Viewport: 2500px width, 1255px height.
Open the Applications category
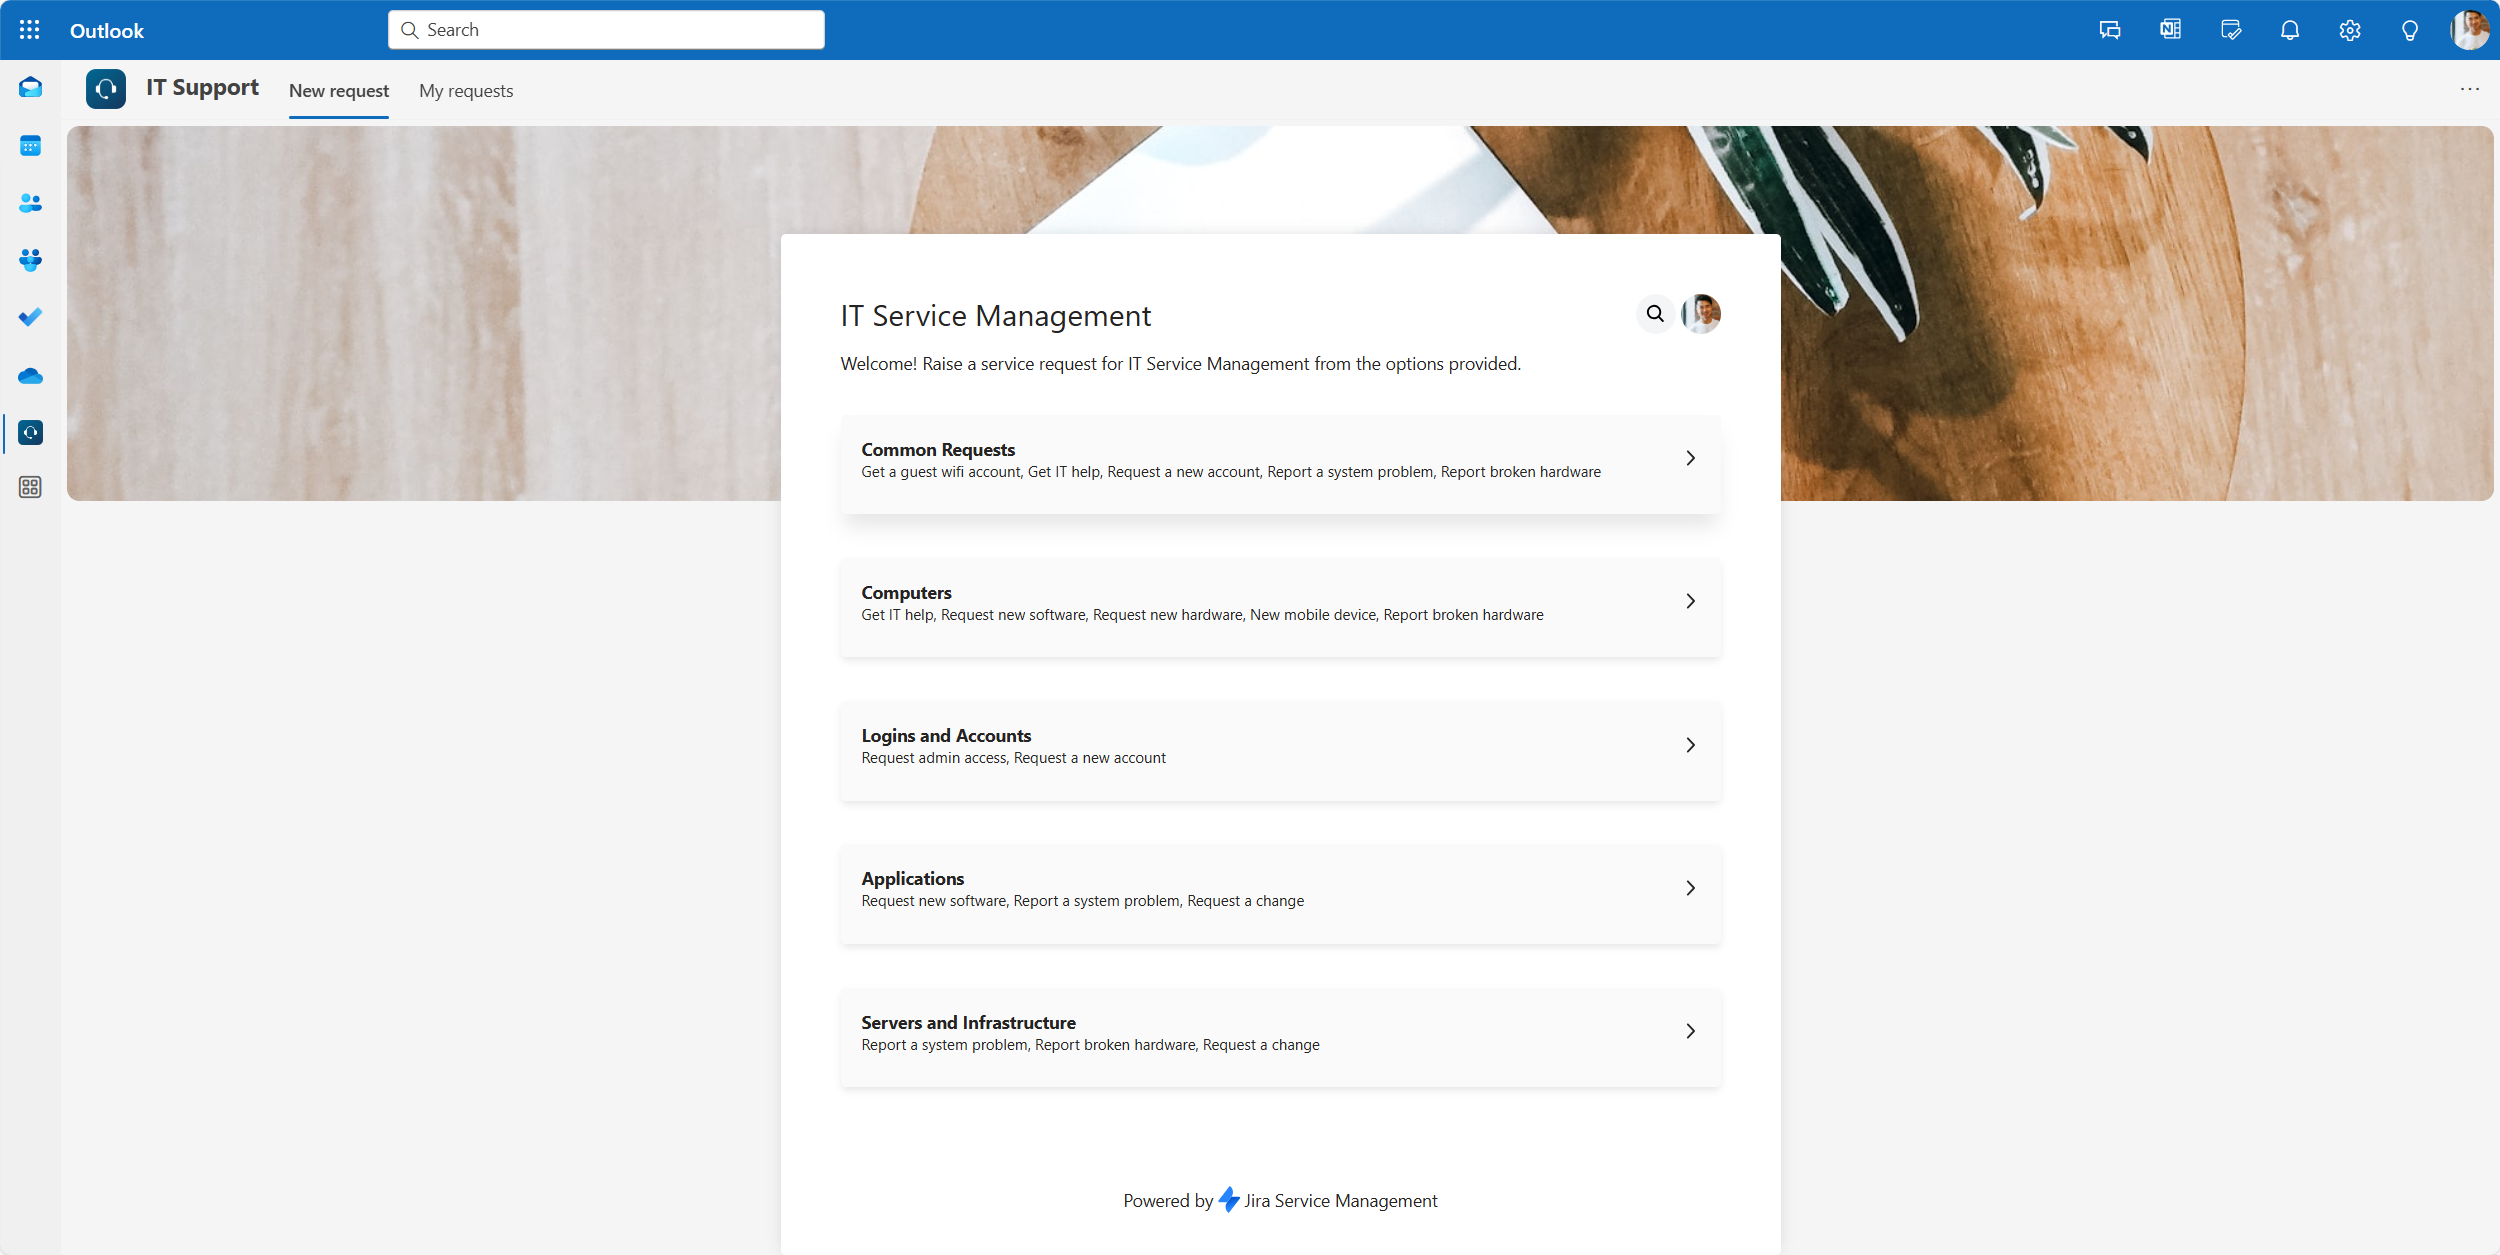[1280, 894]
